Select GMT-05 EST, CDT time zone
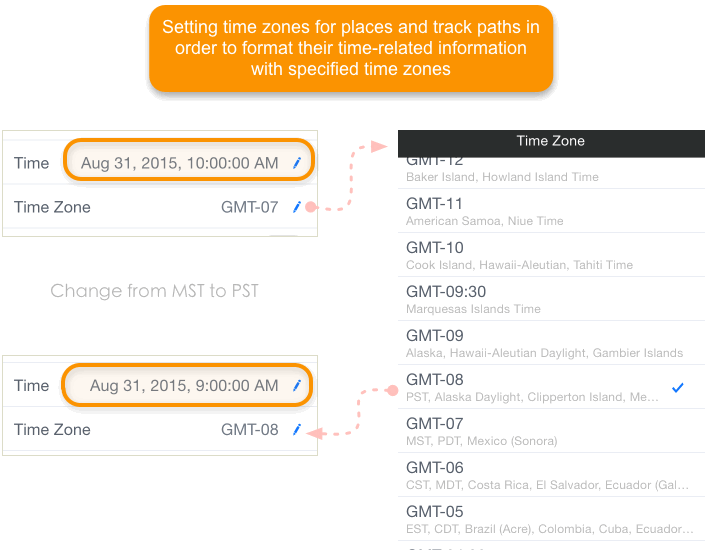Viewport: 705px width, 550px height. click(551, 519)
